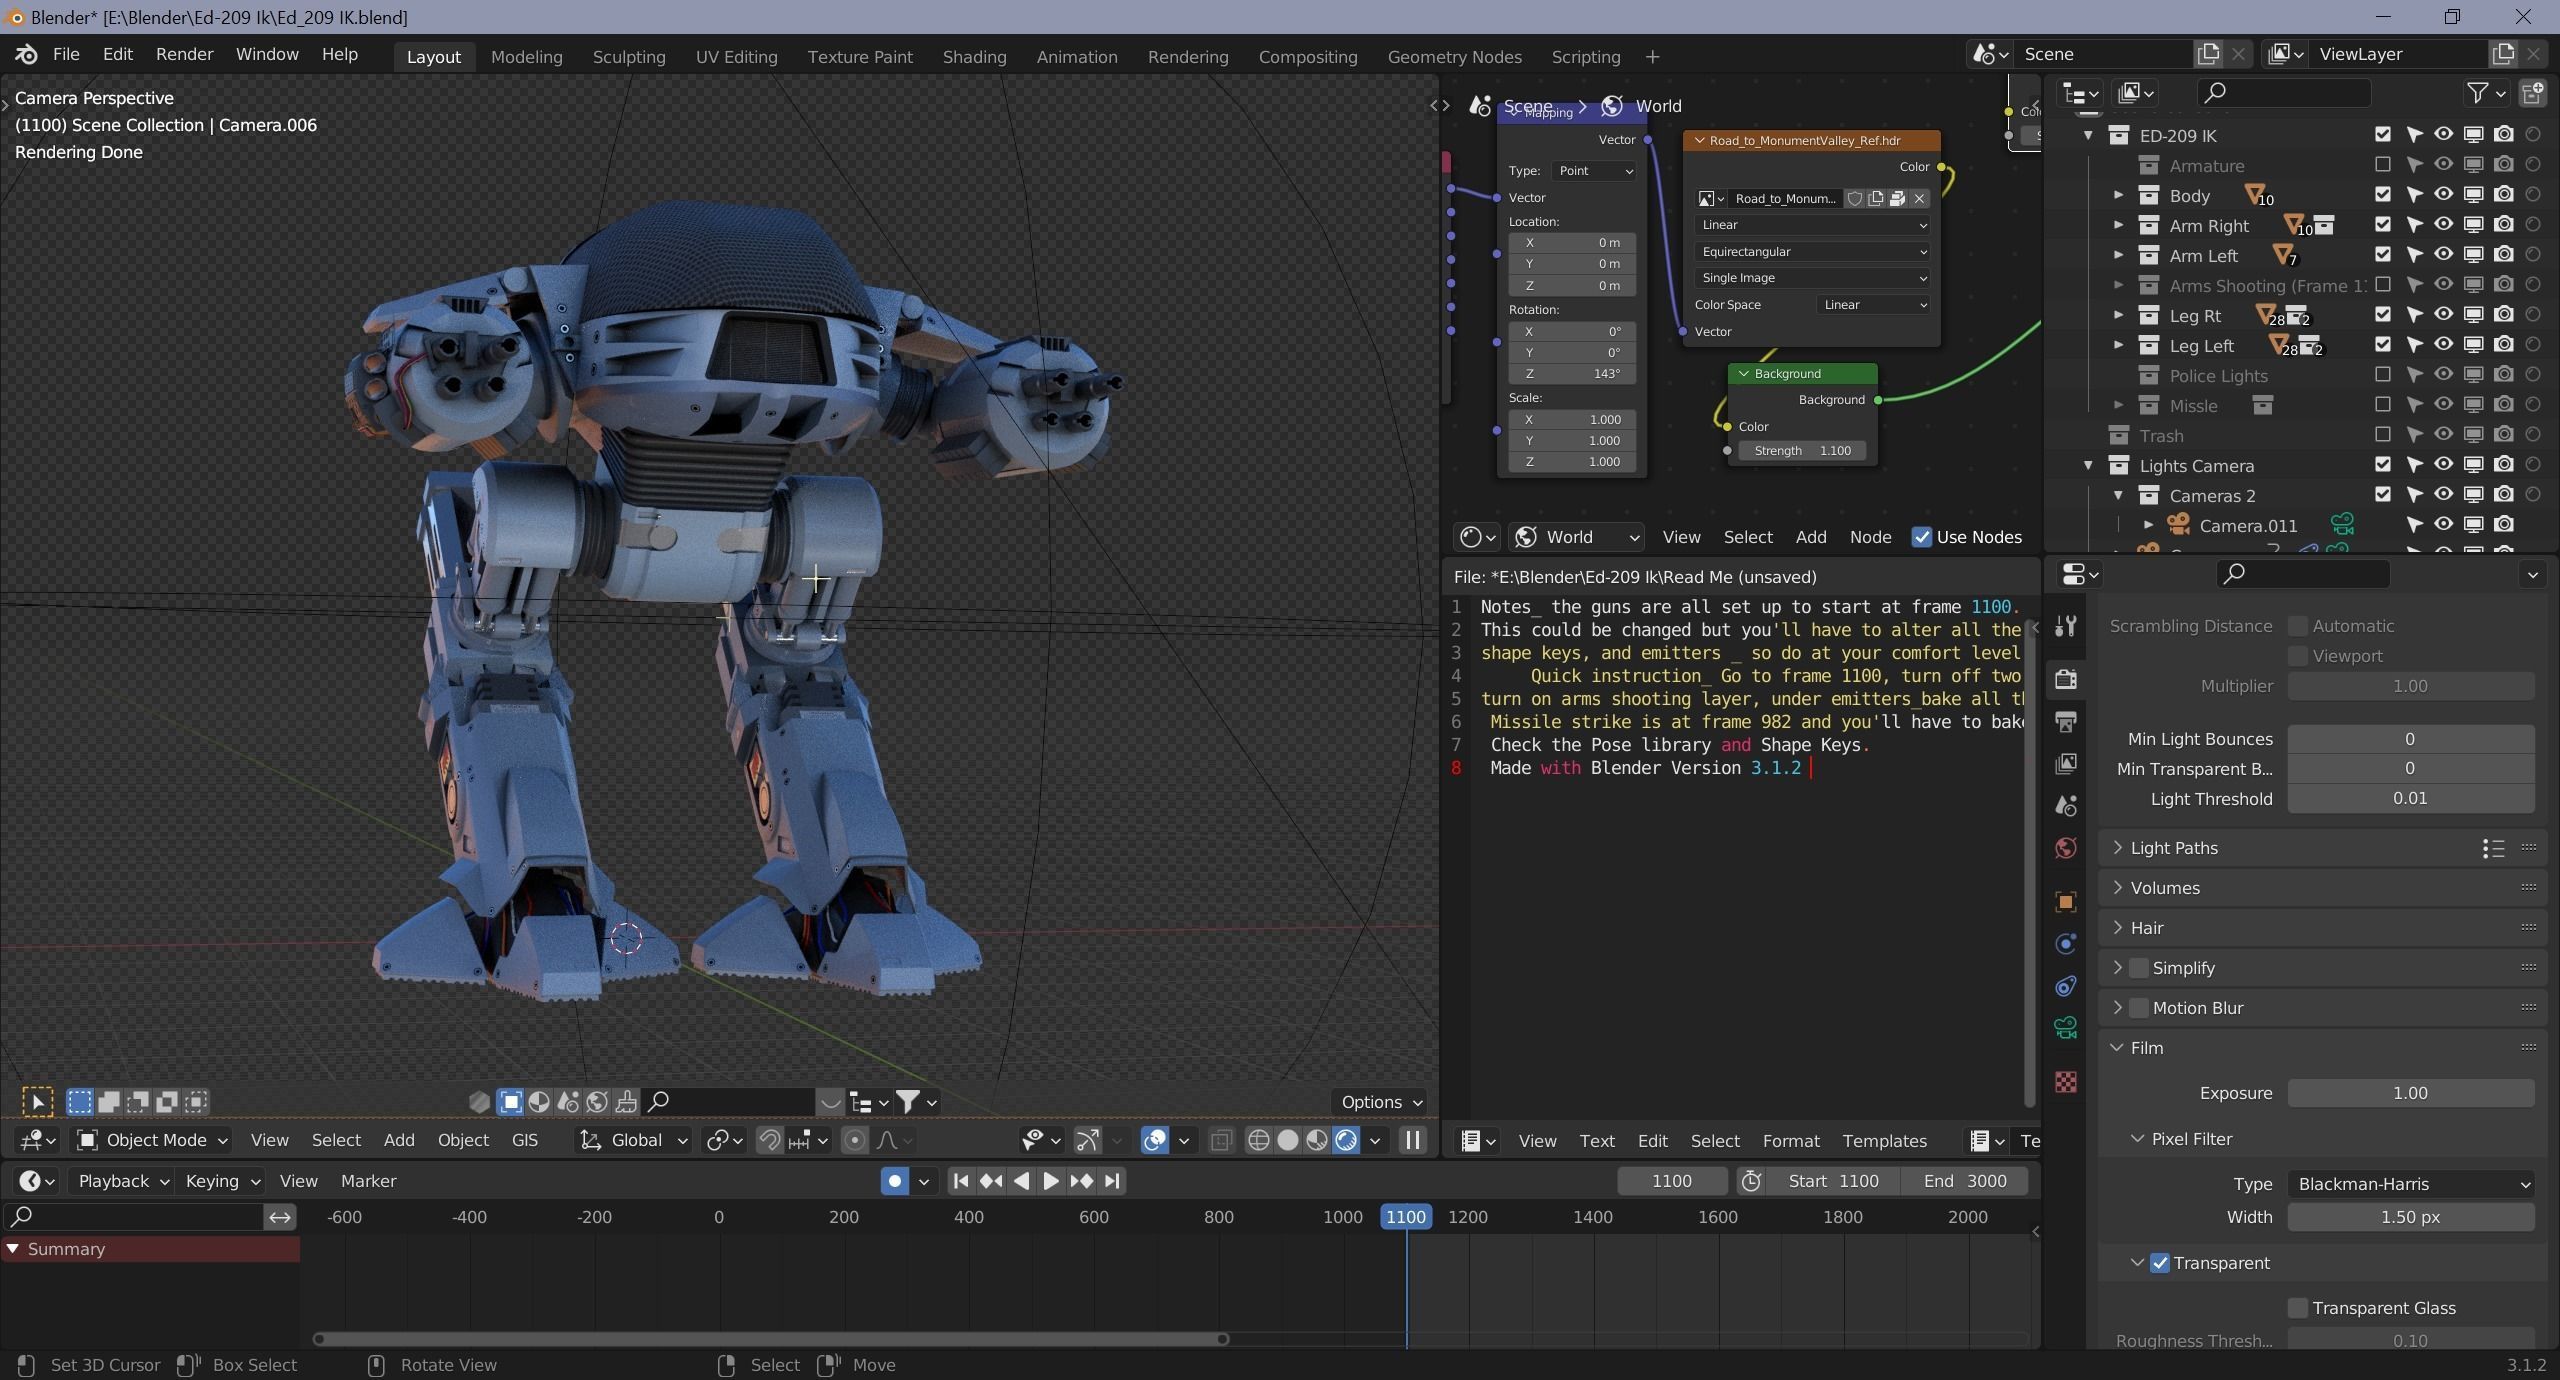The image size is (2560, 1380).
Task: Open the Output properties tab
Action: pyautogui.click(x=2066, y=721)
